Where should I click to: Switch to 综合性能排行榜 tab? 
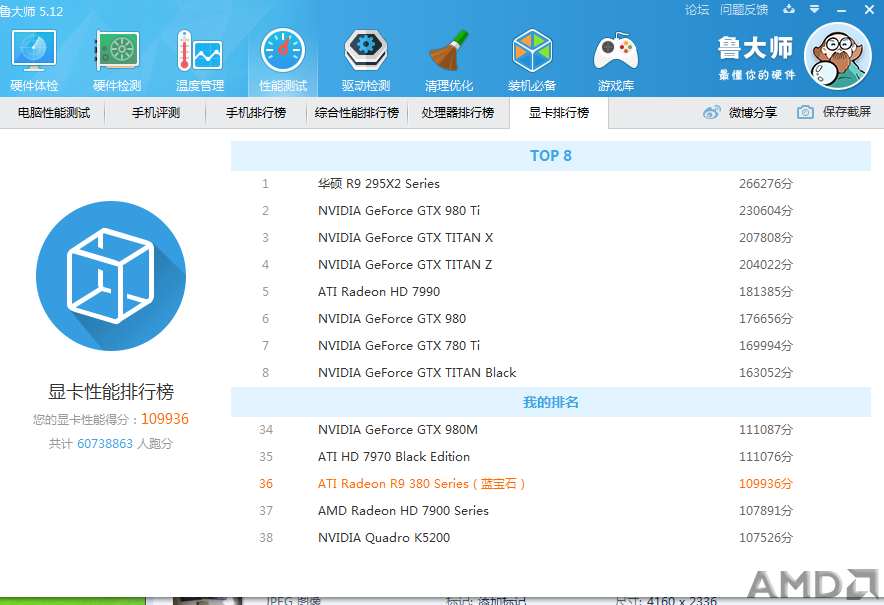click(x=357, y=113)
